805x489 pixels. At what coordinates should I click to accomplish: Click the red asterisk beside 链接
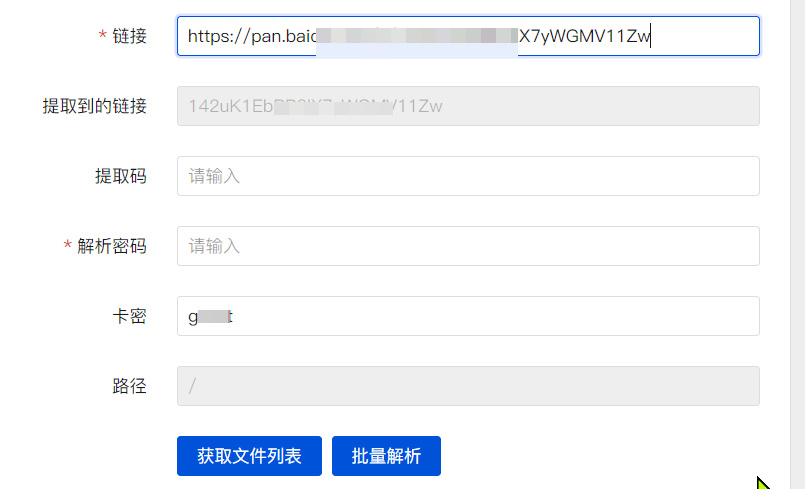click(102, 35)
